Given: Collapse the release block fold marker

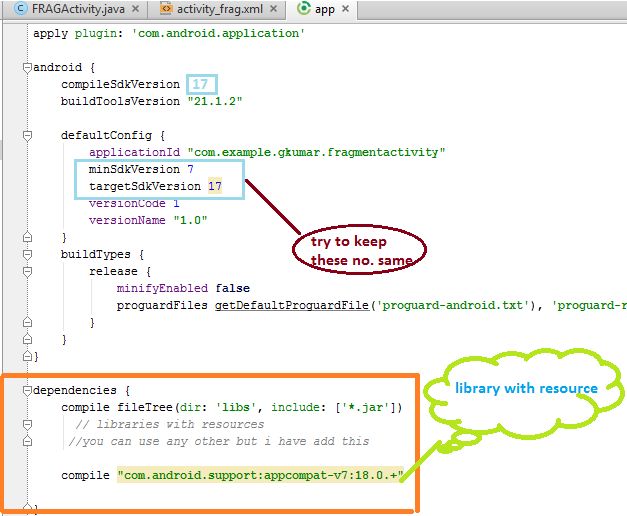Looking at the screenshot, I should 27,272.
